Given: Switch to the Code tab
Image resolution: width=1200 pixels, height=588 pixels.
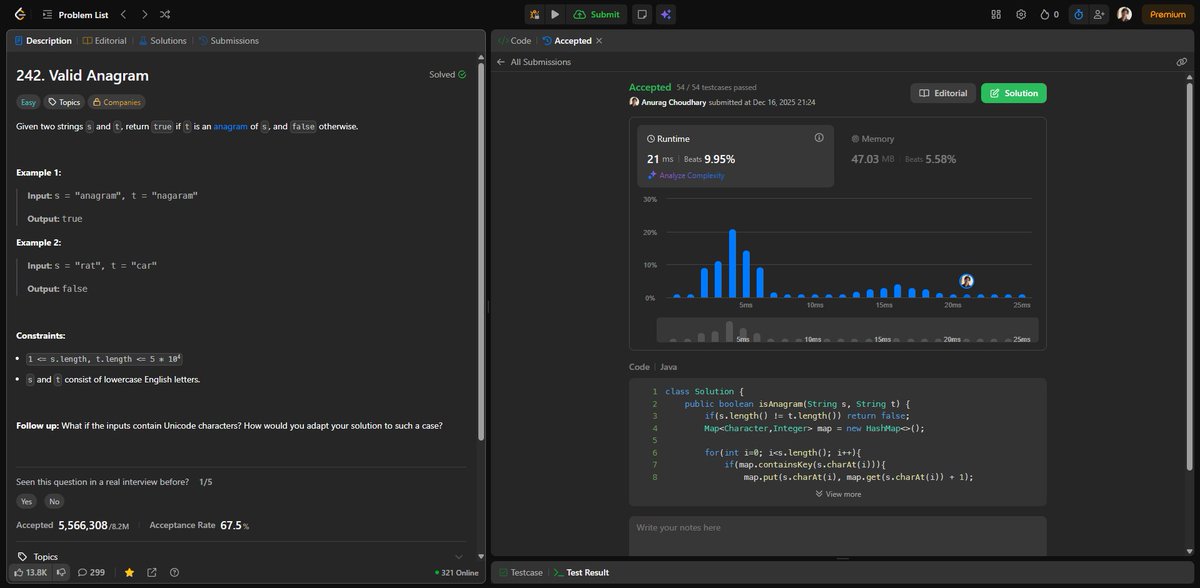Looking at the screenshot, I should pos(514,41).
